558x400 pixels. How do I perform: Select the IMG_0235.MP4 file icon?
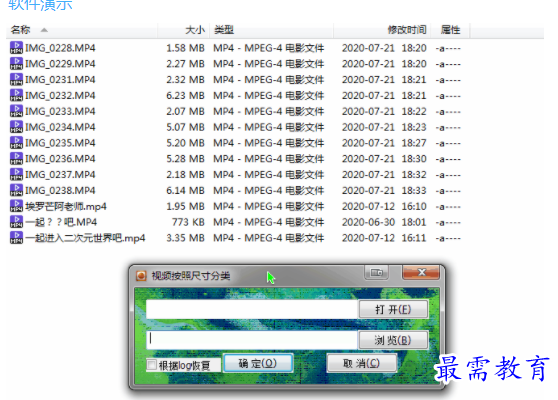[x=16, y=142]
